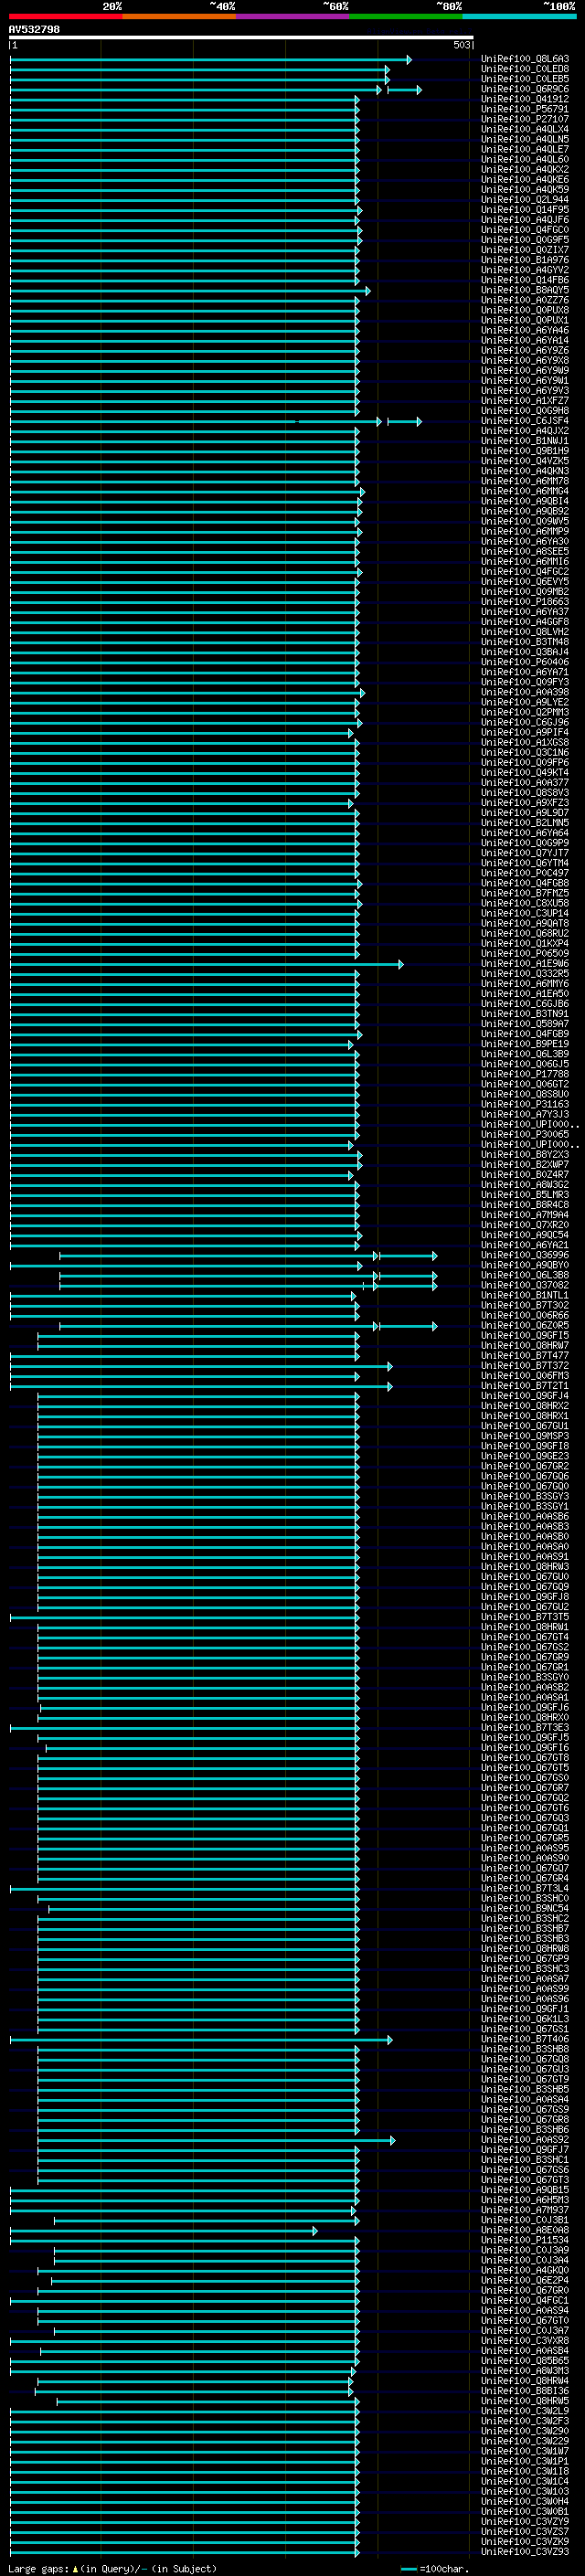Screen dimensions: 585x2576
Task: Select the UniRef100_B3SGY0 label
Action: [x=525, y=1677]
